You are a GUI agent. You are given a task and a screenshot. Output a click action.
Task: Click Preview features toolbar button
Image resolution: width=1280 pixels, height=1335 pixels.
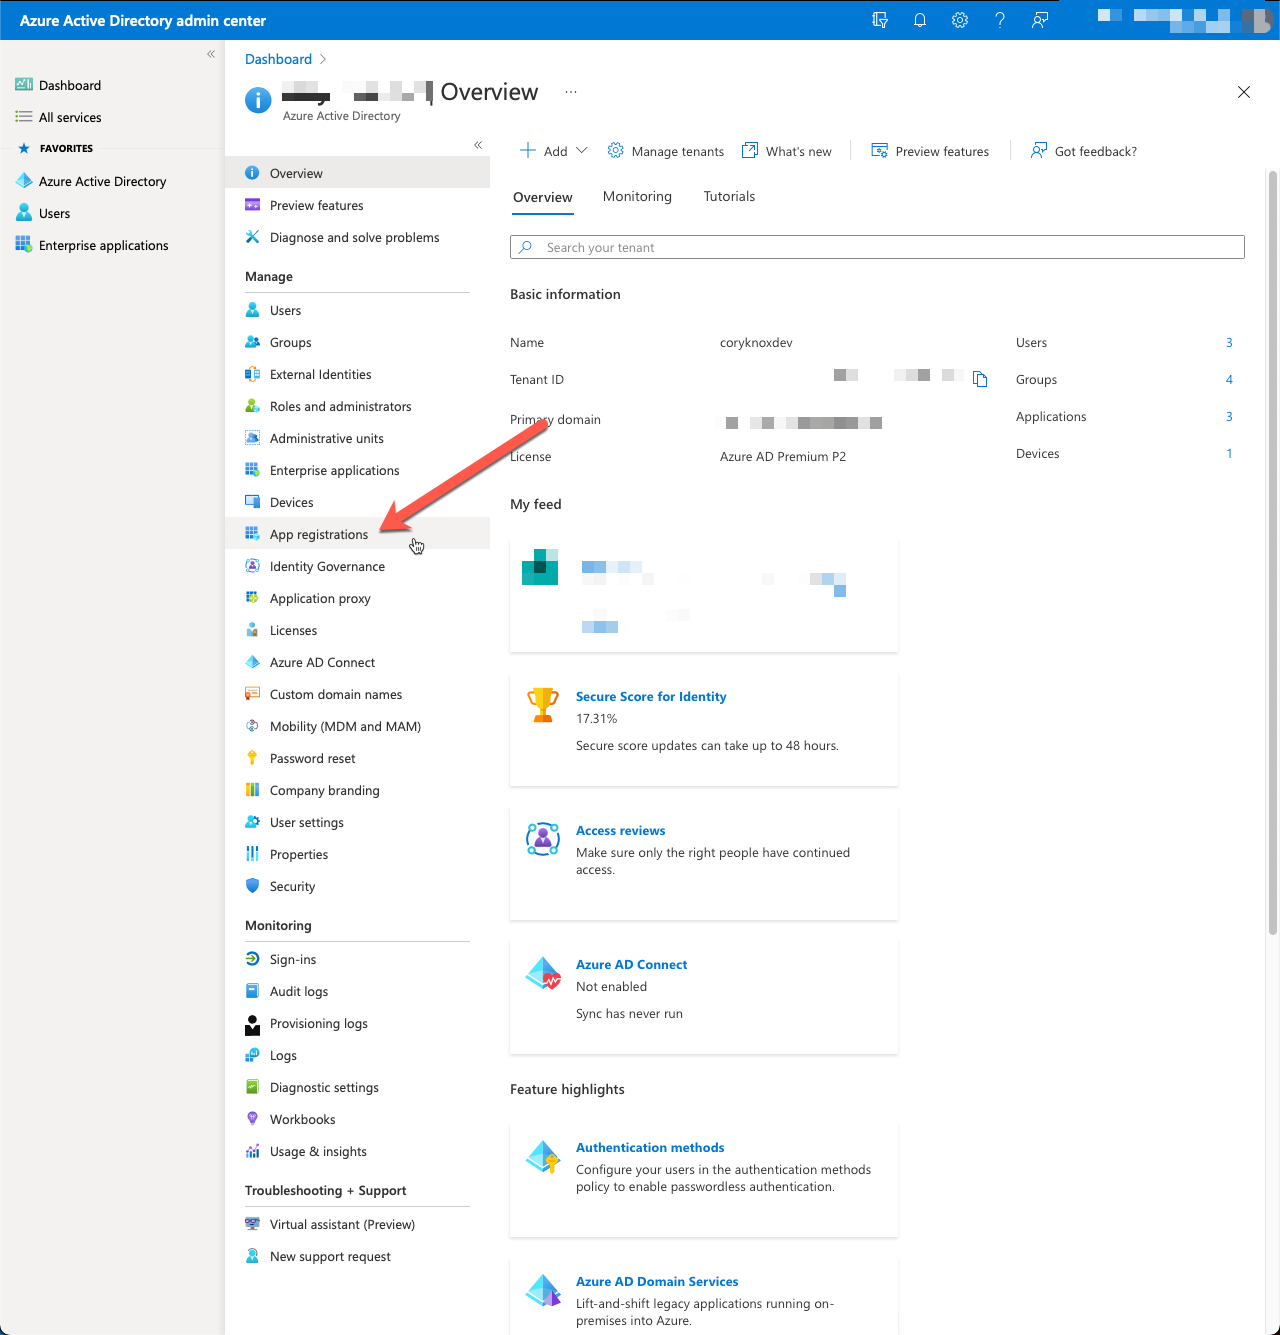tap(930, 151)
